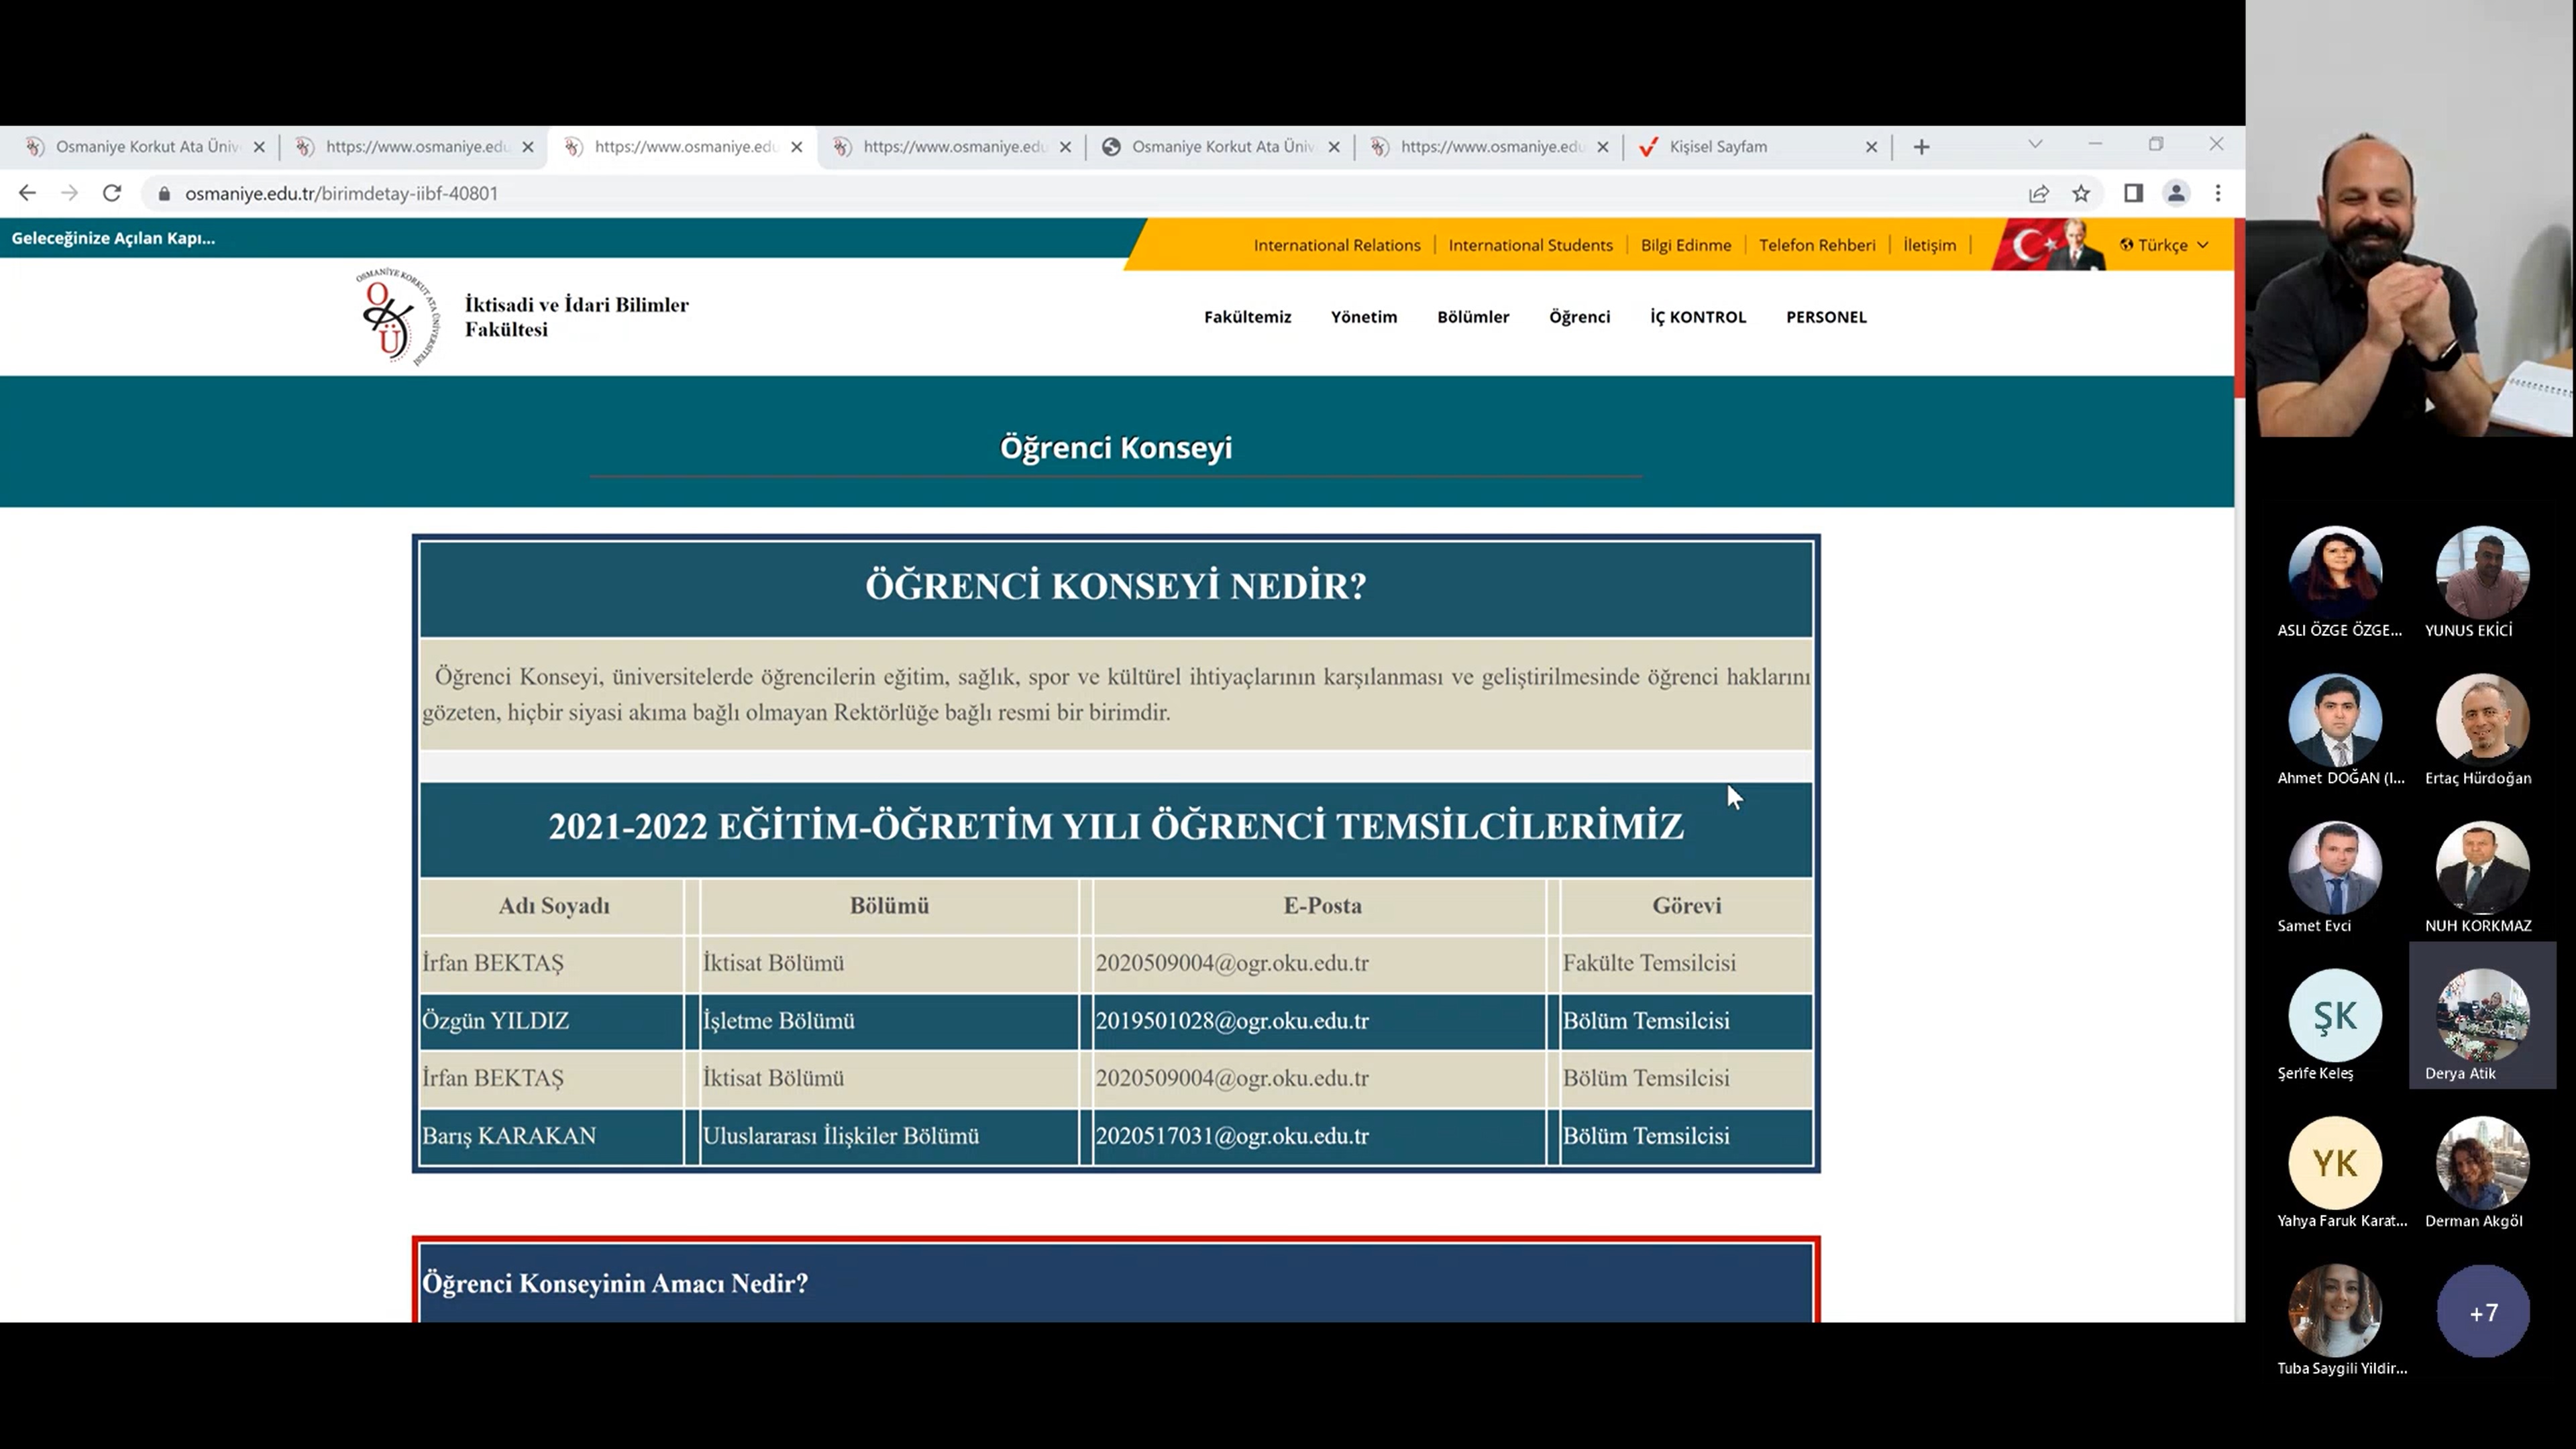The height and width of the screenshot is (1449, 2576).
Task: Select participant avatar Derman Akgöl
Action: (2482, 1163)
